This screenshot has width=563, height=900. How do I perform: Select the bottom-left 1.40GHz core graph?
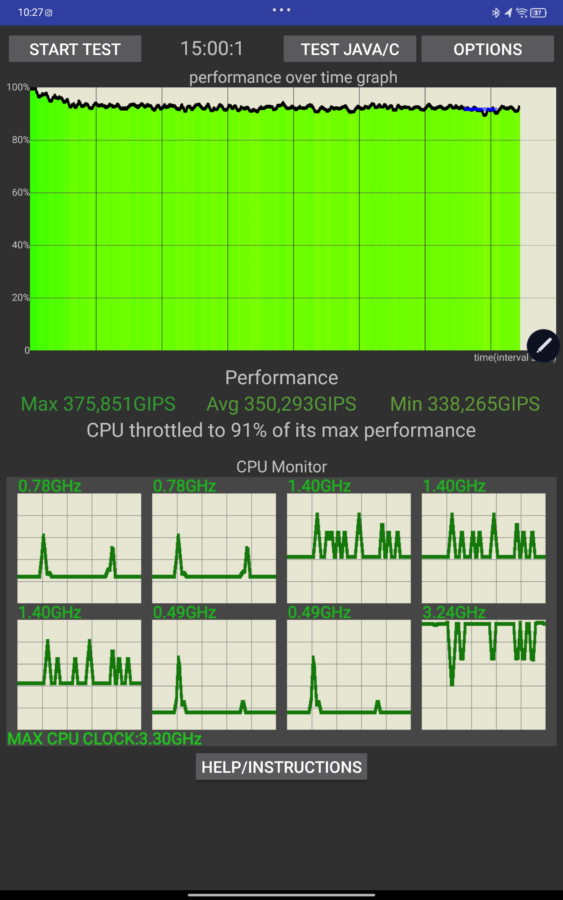point(79,674)
